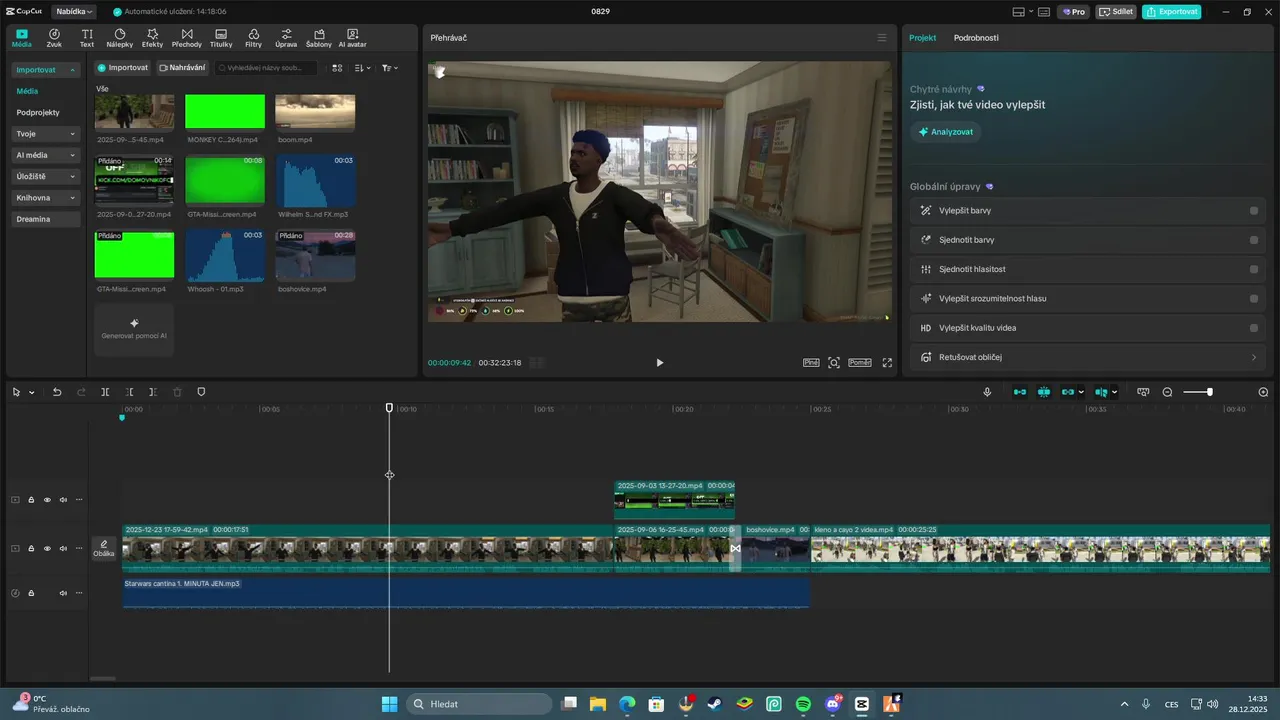This screenshot has width=1280, height=720.
Task: Toggle the main track magnet option
Action: pos(1020,392)
